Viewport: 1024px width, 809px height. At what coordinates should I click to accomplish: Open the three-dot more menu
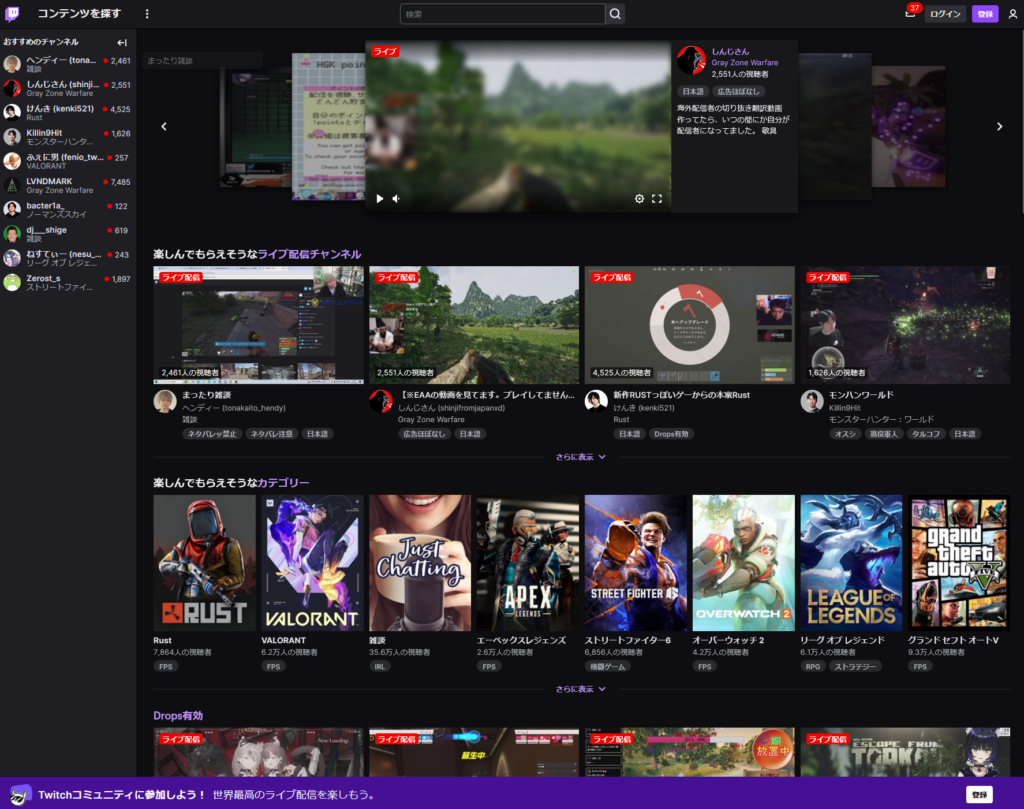tap(147, 14)
